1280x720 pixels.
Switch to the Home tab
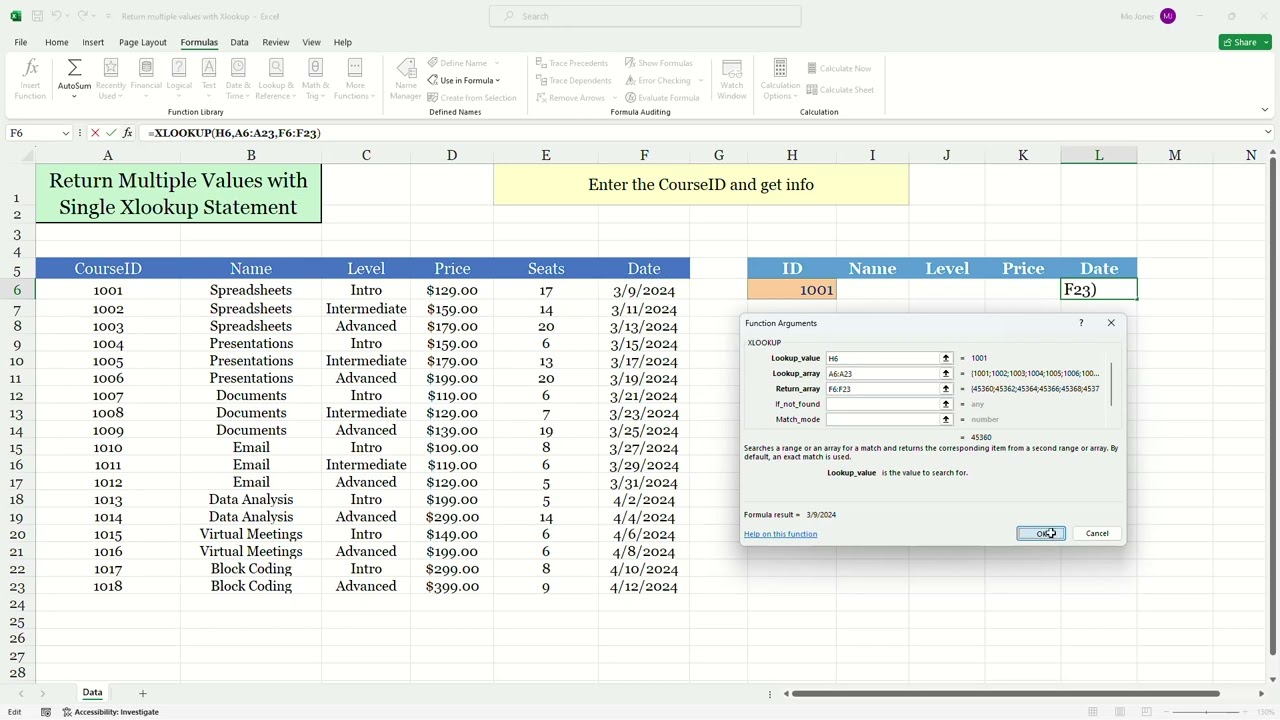[56, 42]
